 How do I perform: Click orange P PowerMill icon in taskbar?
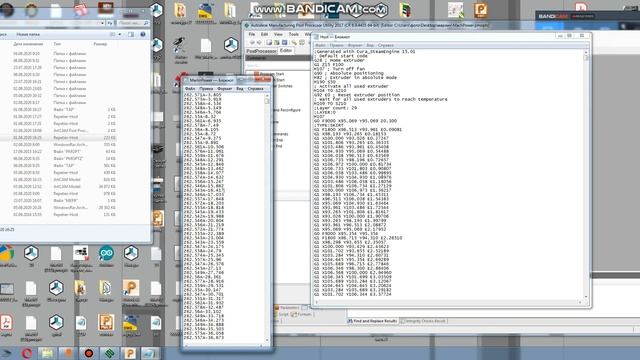pyautogui.click(x=129, y=353)
